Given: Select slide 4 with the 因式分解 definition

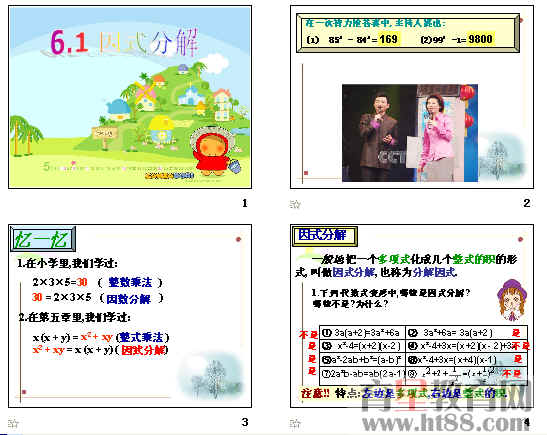Looking at the screenshot, I should pyautogui.click(x=412, y=316).
